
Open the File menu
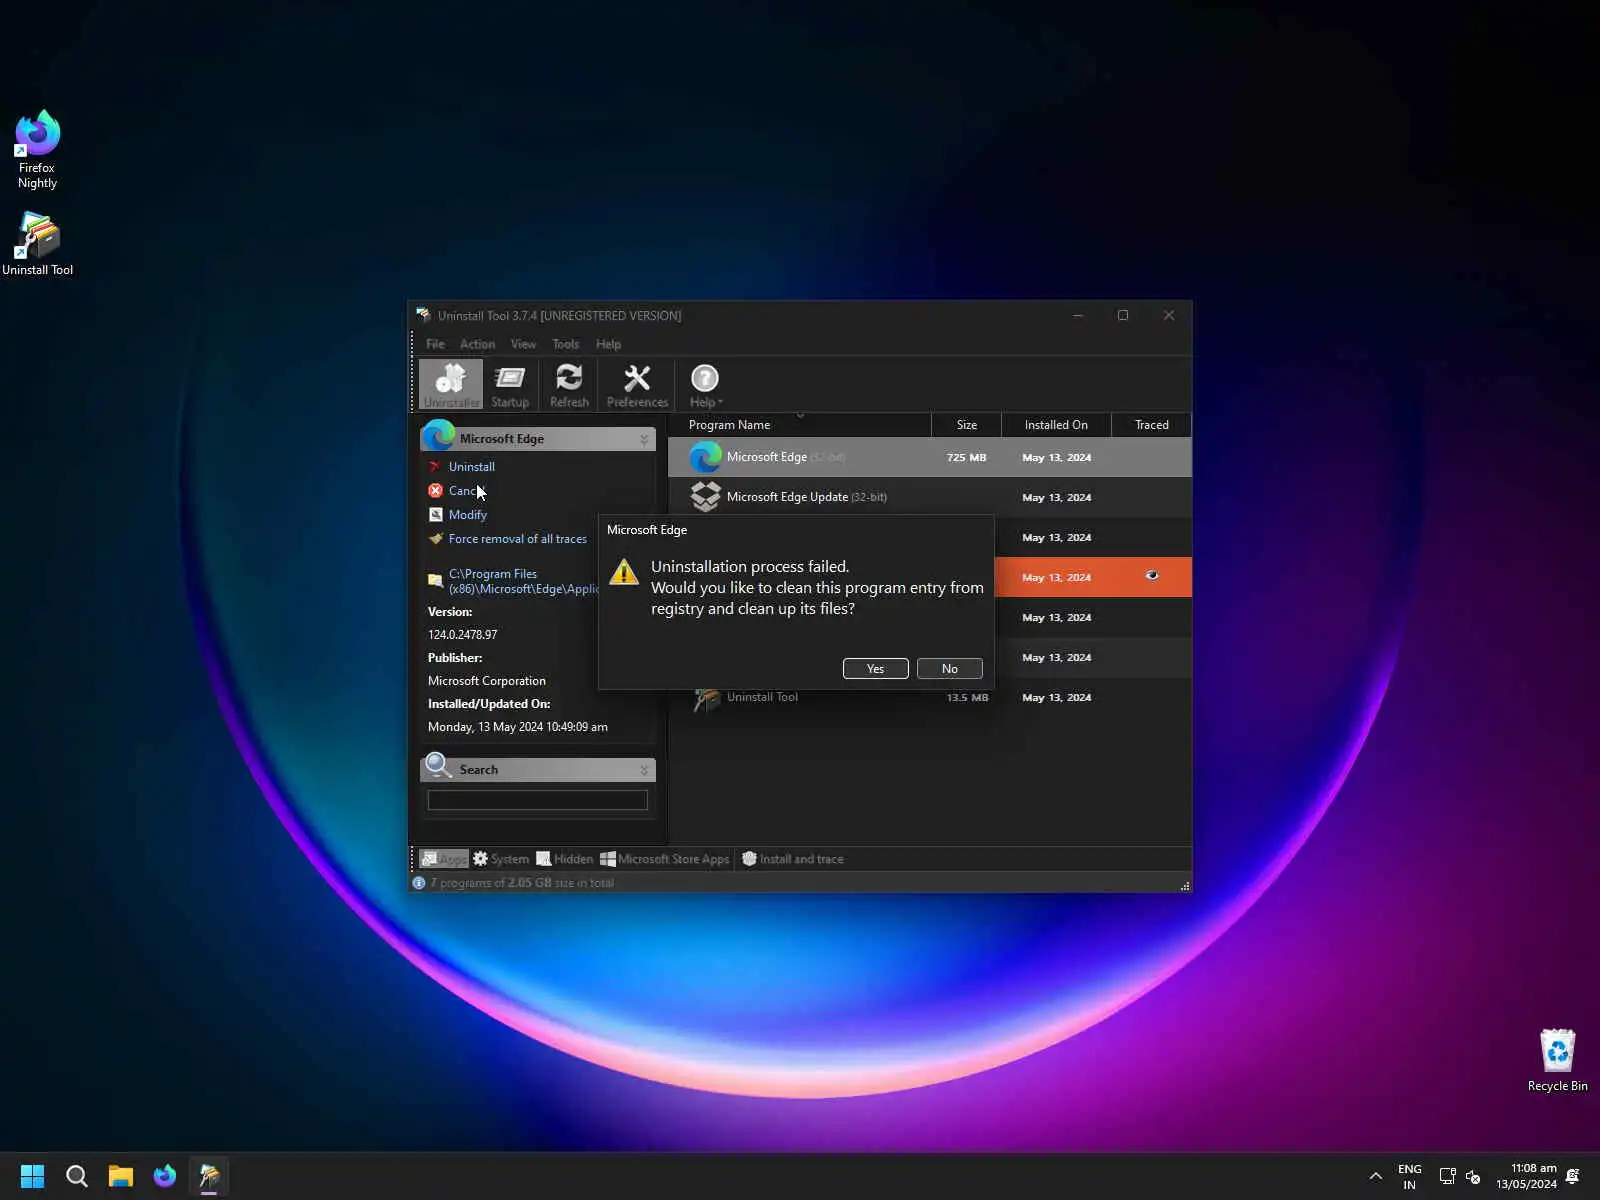435,344
